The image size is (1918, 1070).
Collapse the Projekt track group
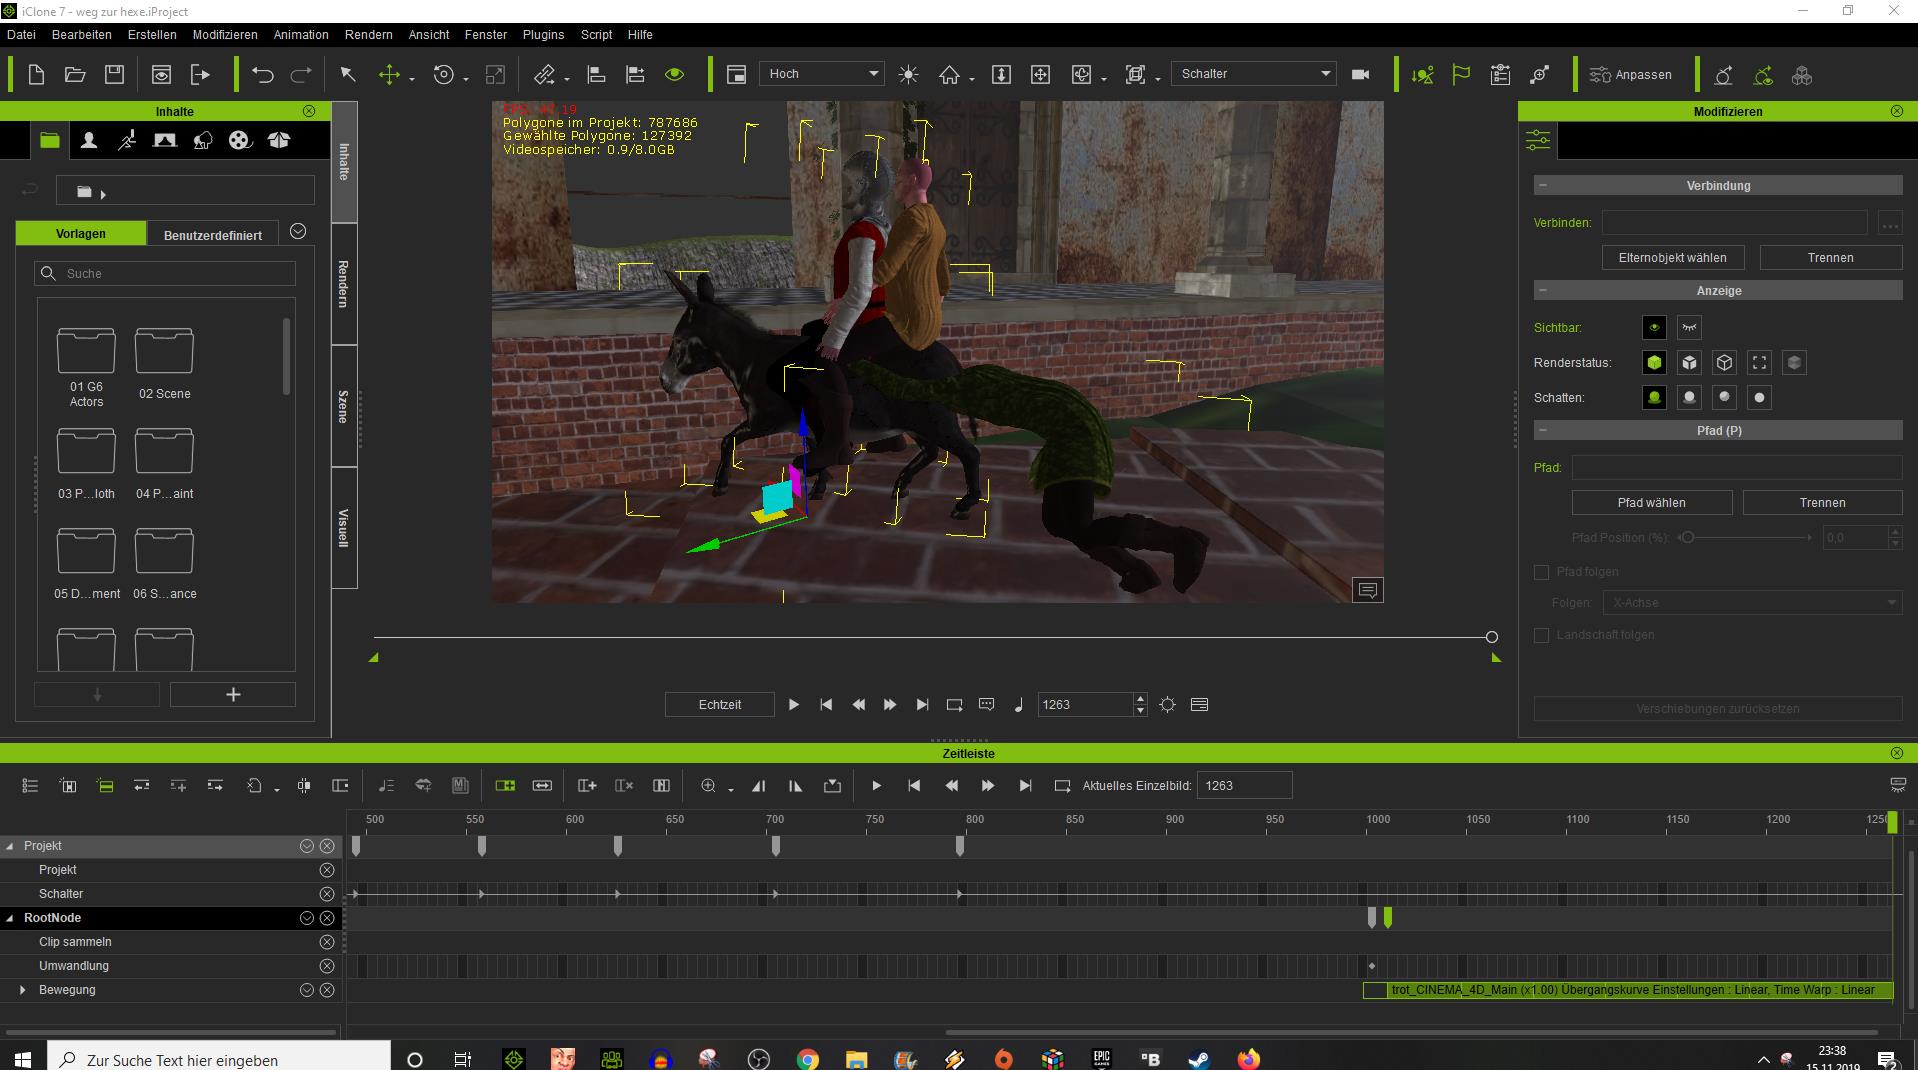click(x=10, y=846)
